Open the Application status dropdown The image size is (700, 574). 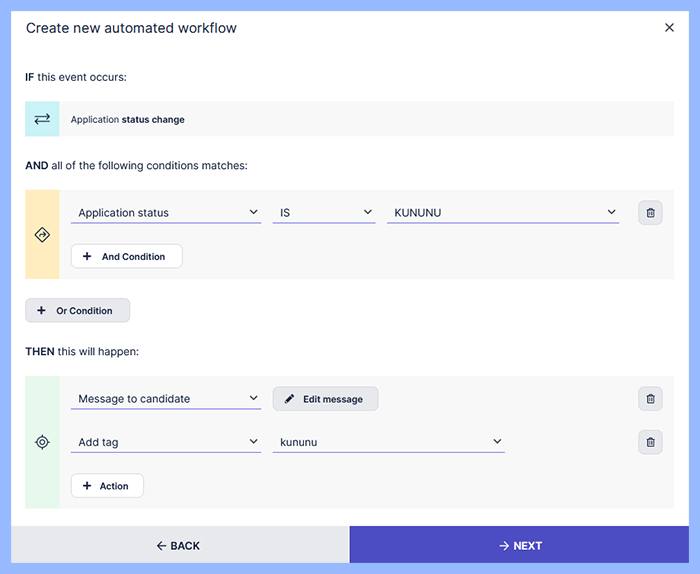coord(165,213)
